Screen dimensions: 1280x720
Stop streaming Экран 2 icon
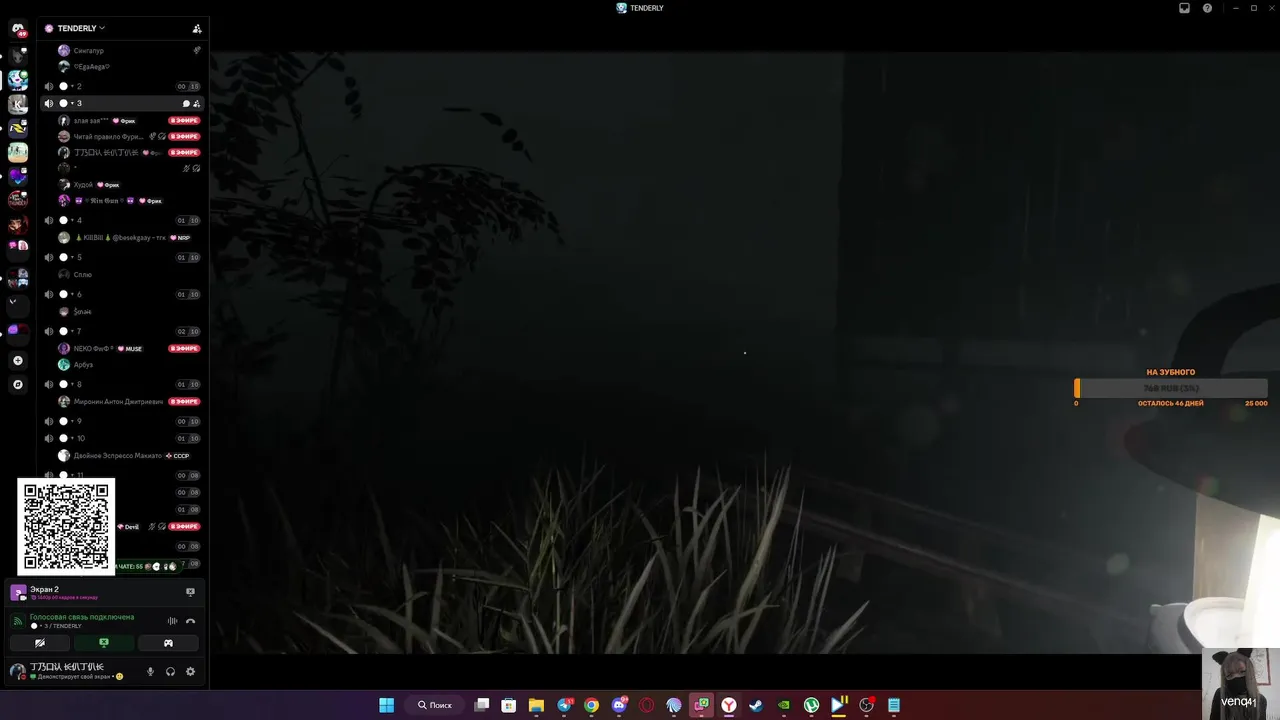(190, 592)
